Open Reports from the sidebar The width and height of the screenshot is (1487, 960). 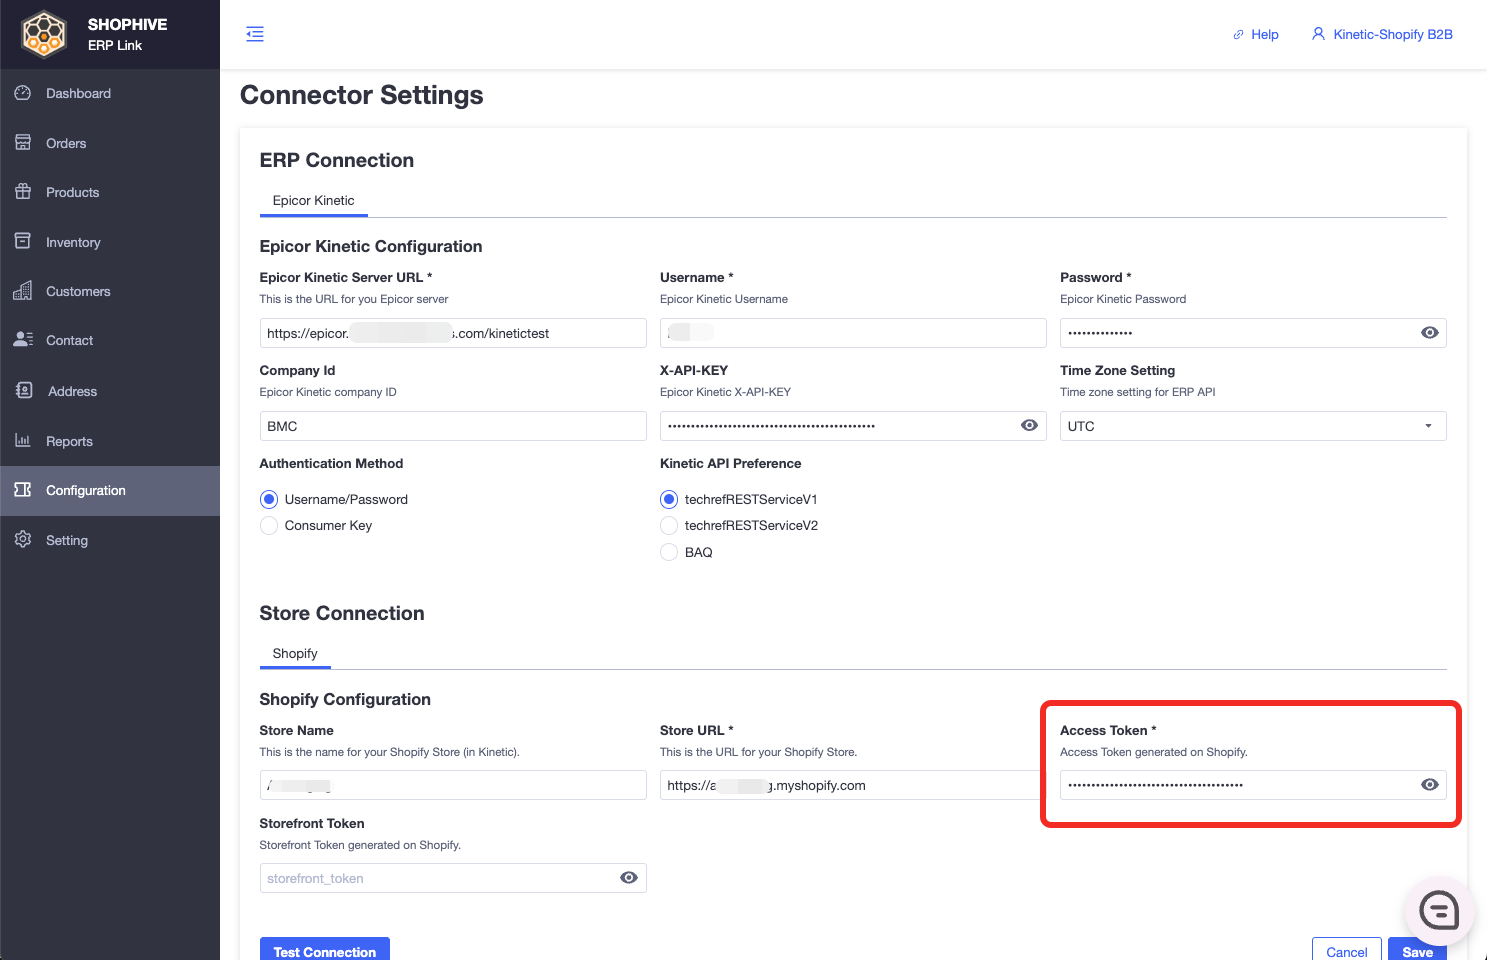(x=110, y=441)
